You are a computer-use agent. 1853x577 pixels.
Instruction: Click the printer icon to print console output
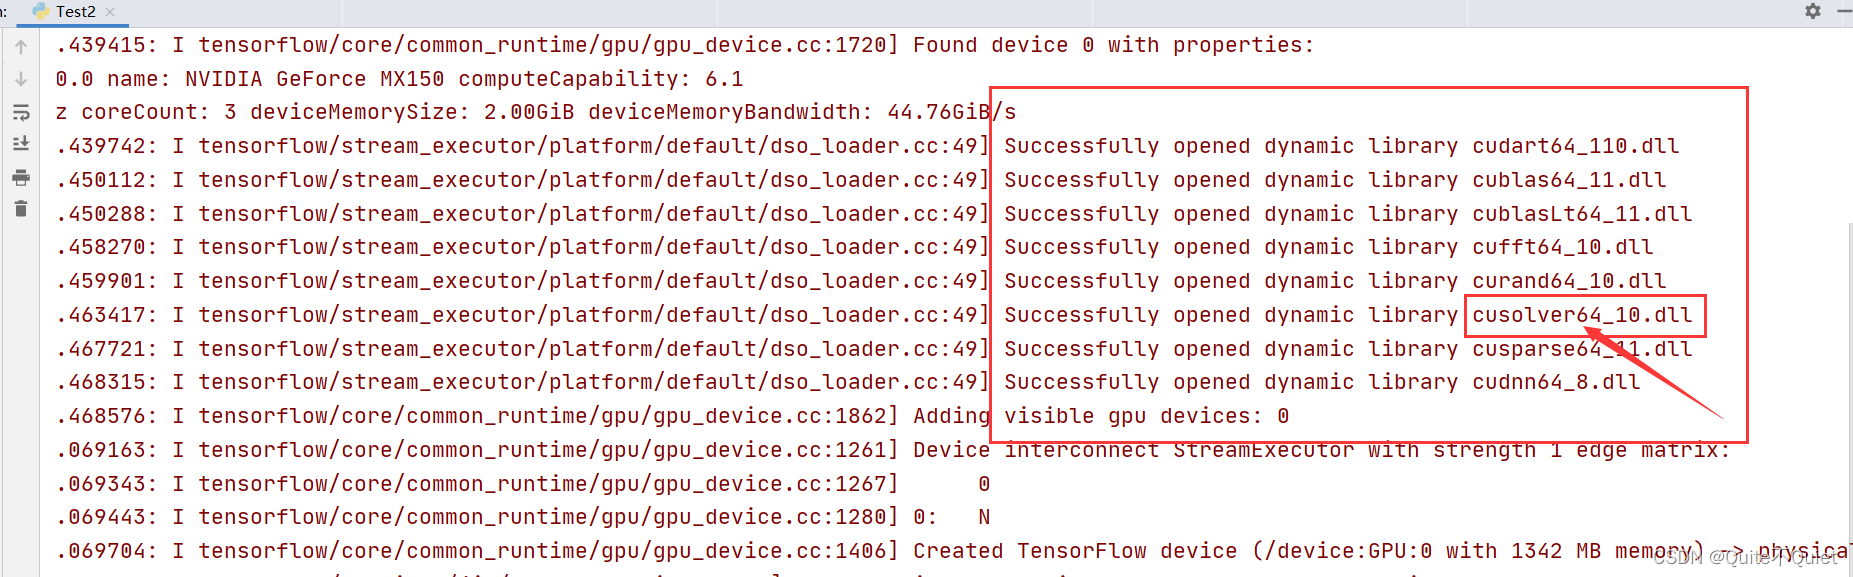point(20,178)
